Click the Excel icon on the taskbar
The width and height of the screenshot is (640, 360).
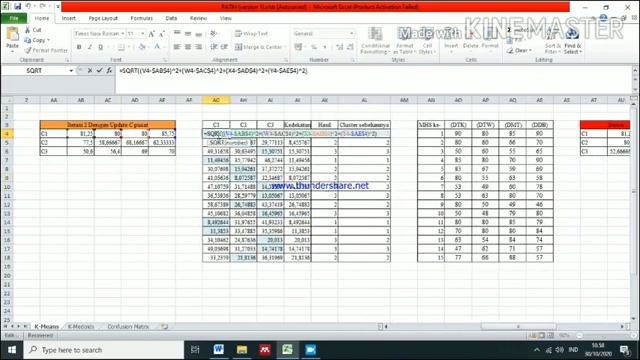pos(288,350)
